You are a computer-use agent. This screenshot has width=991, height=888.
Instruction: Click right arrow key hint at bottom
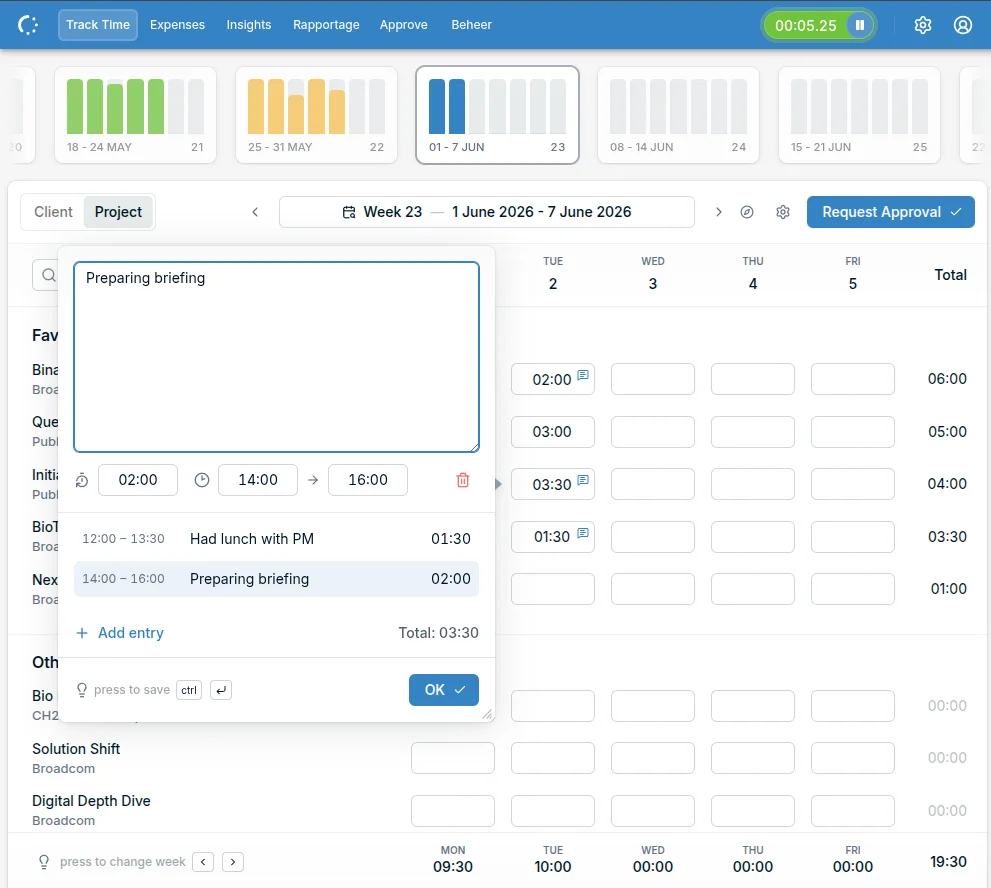pyautogui.click(x=233, y=862)
